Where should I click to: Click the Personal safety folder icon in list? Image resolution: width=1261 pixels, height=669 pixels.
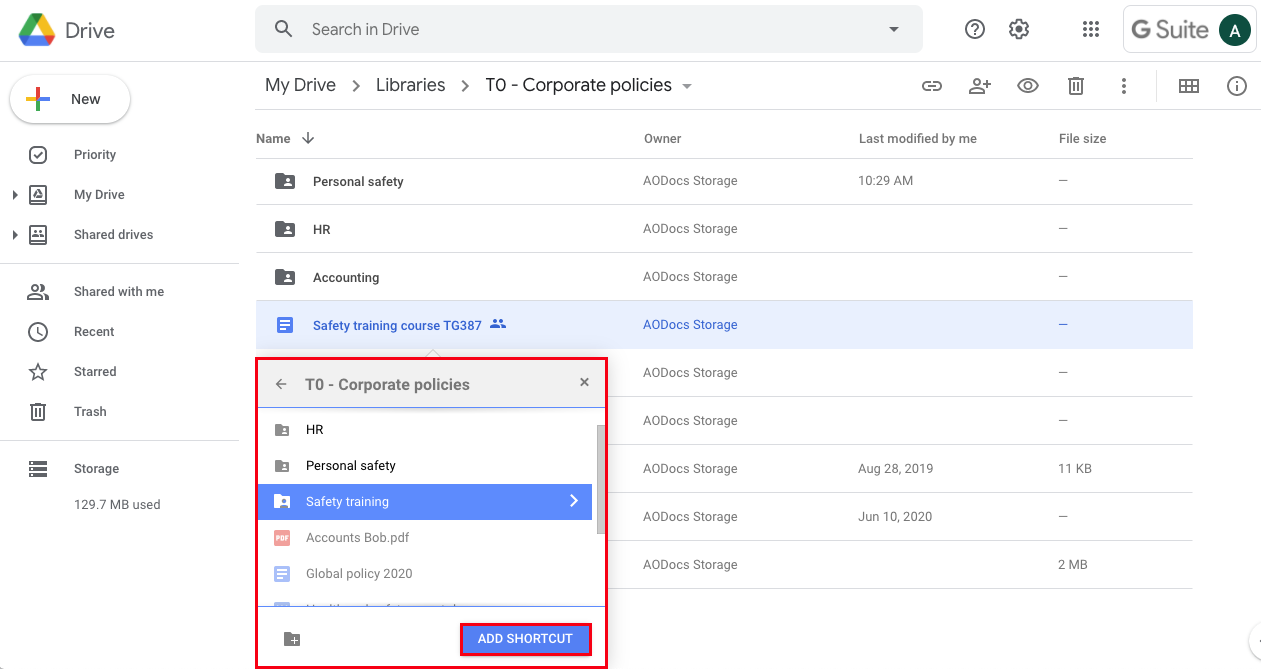click(x=285, y=181)
